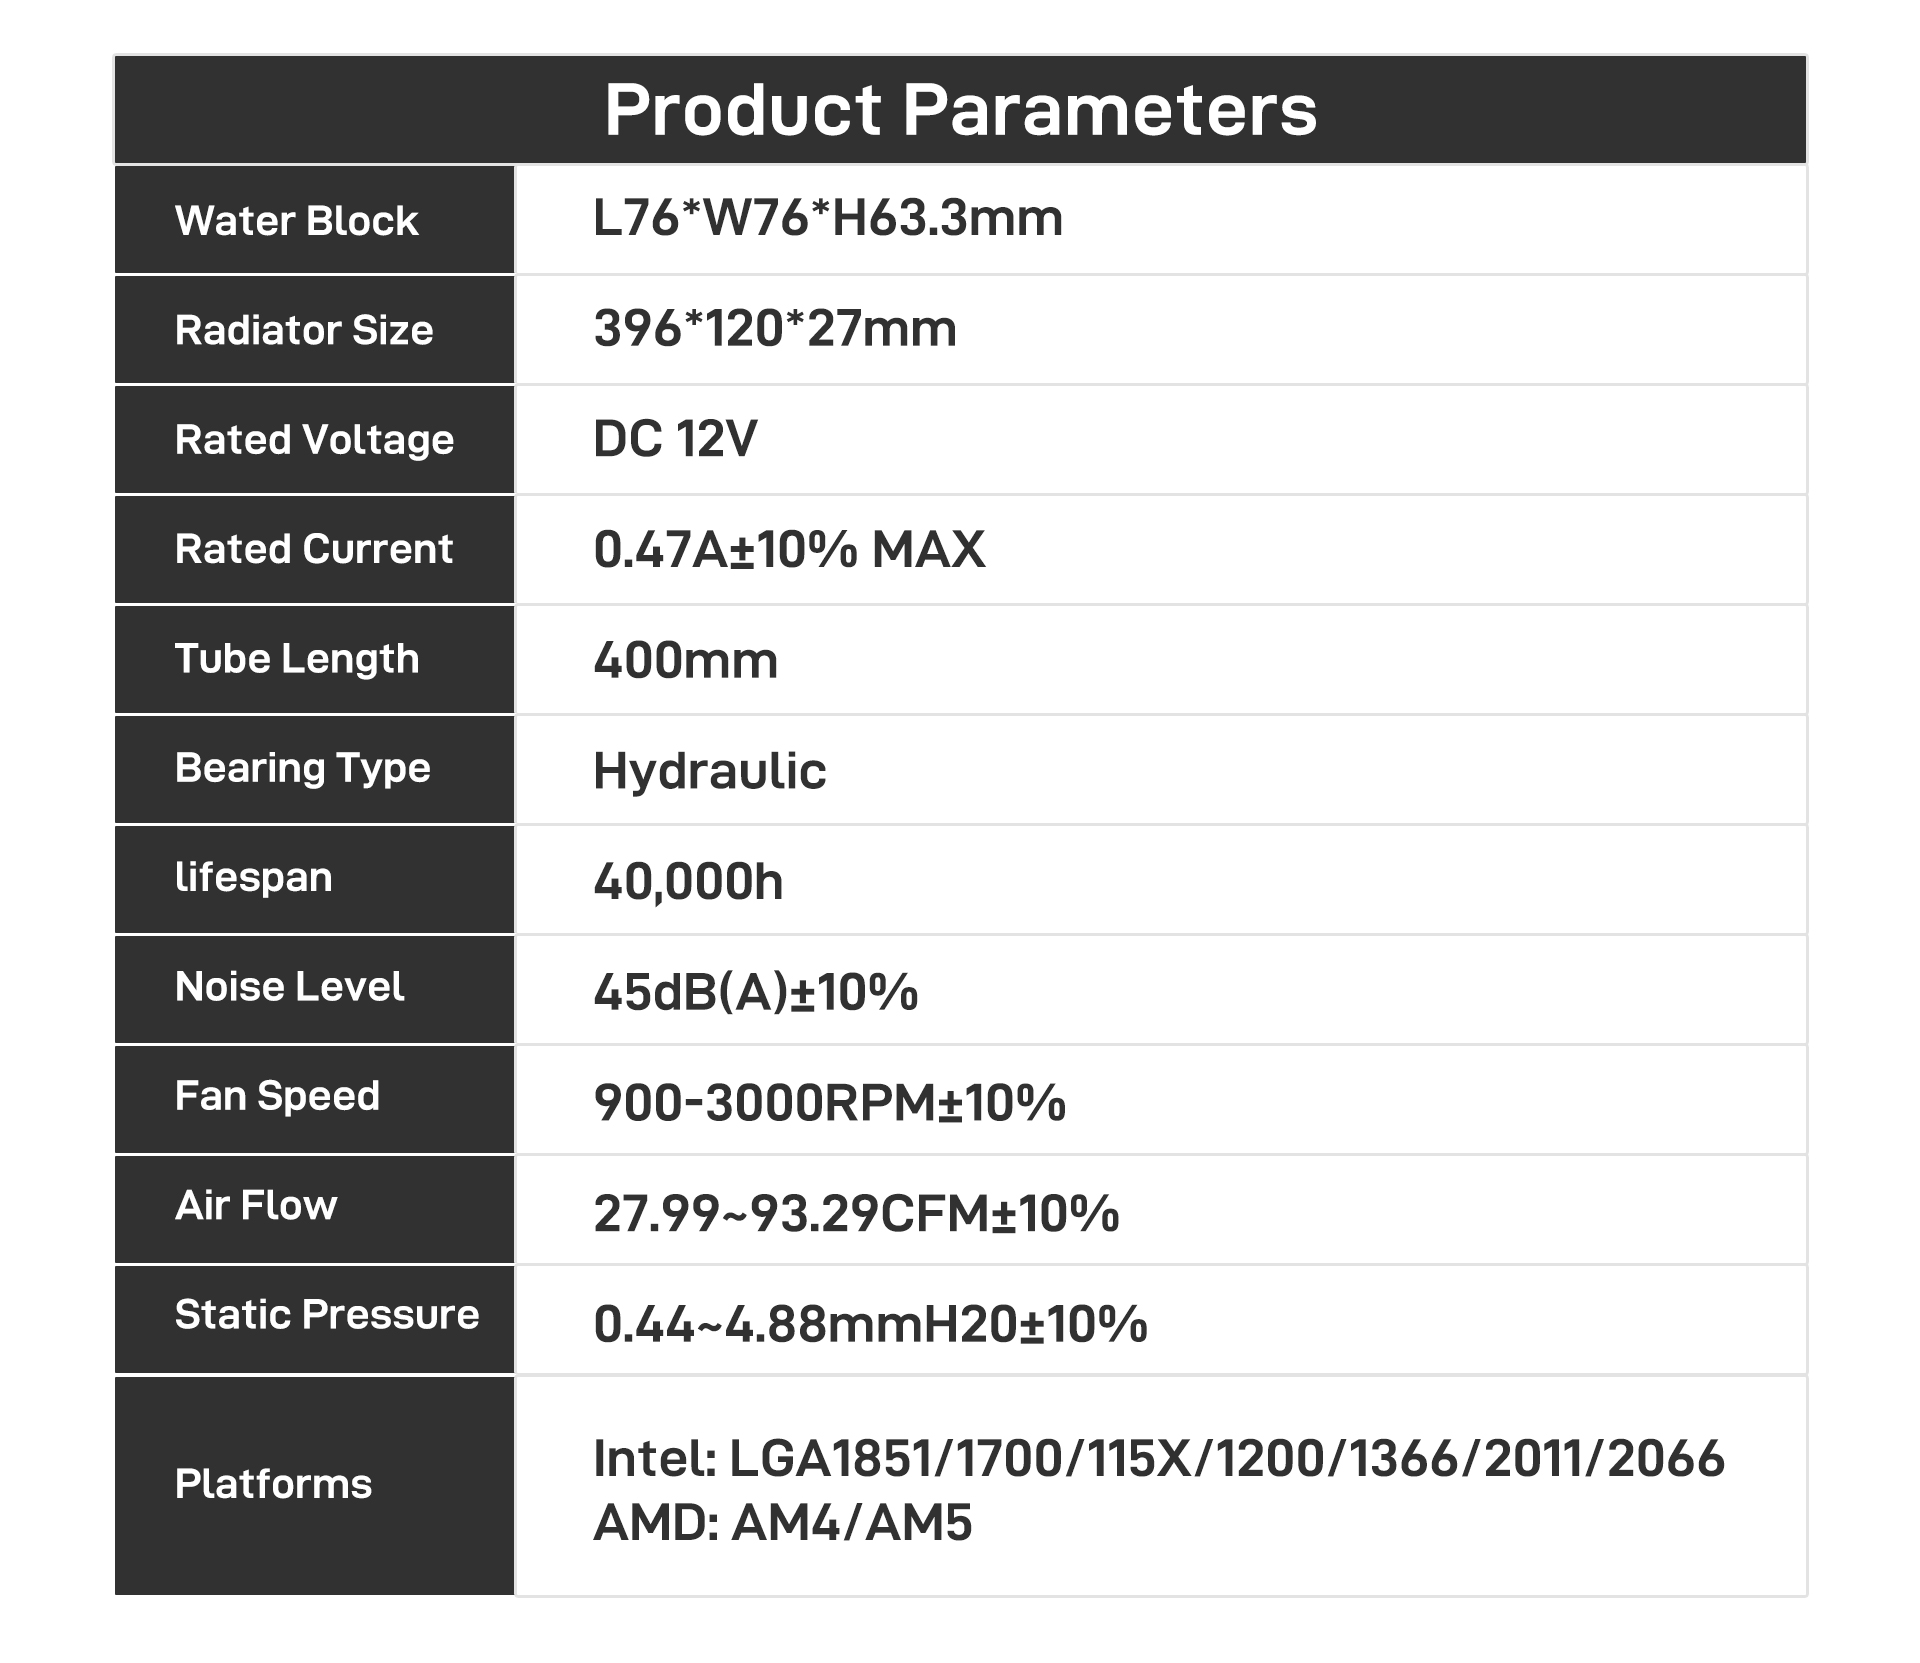The image size is (1920, 1663).
Task: Click the 400mm tube length value
Action: (685, 660)
